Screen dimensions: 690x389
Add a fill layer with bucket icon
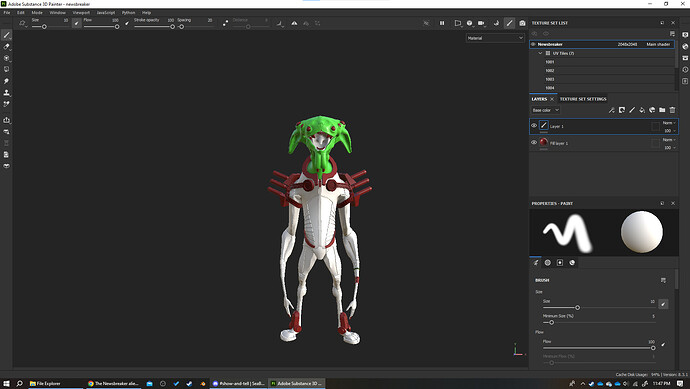[x=642, y=110]
